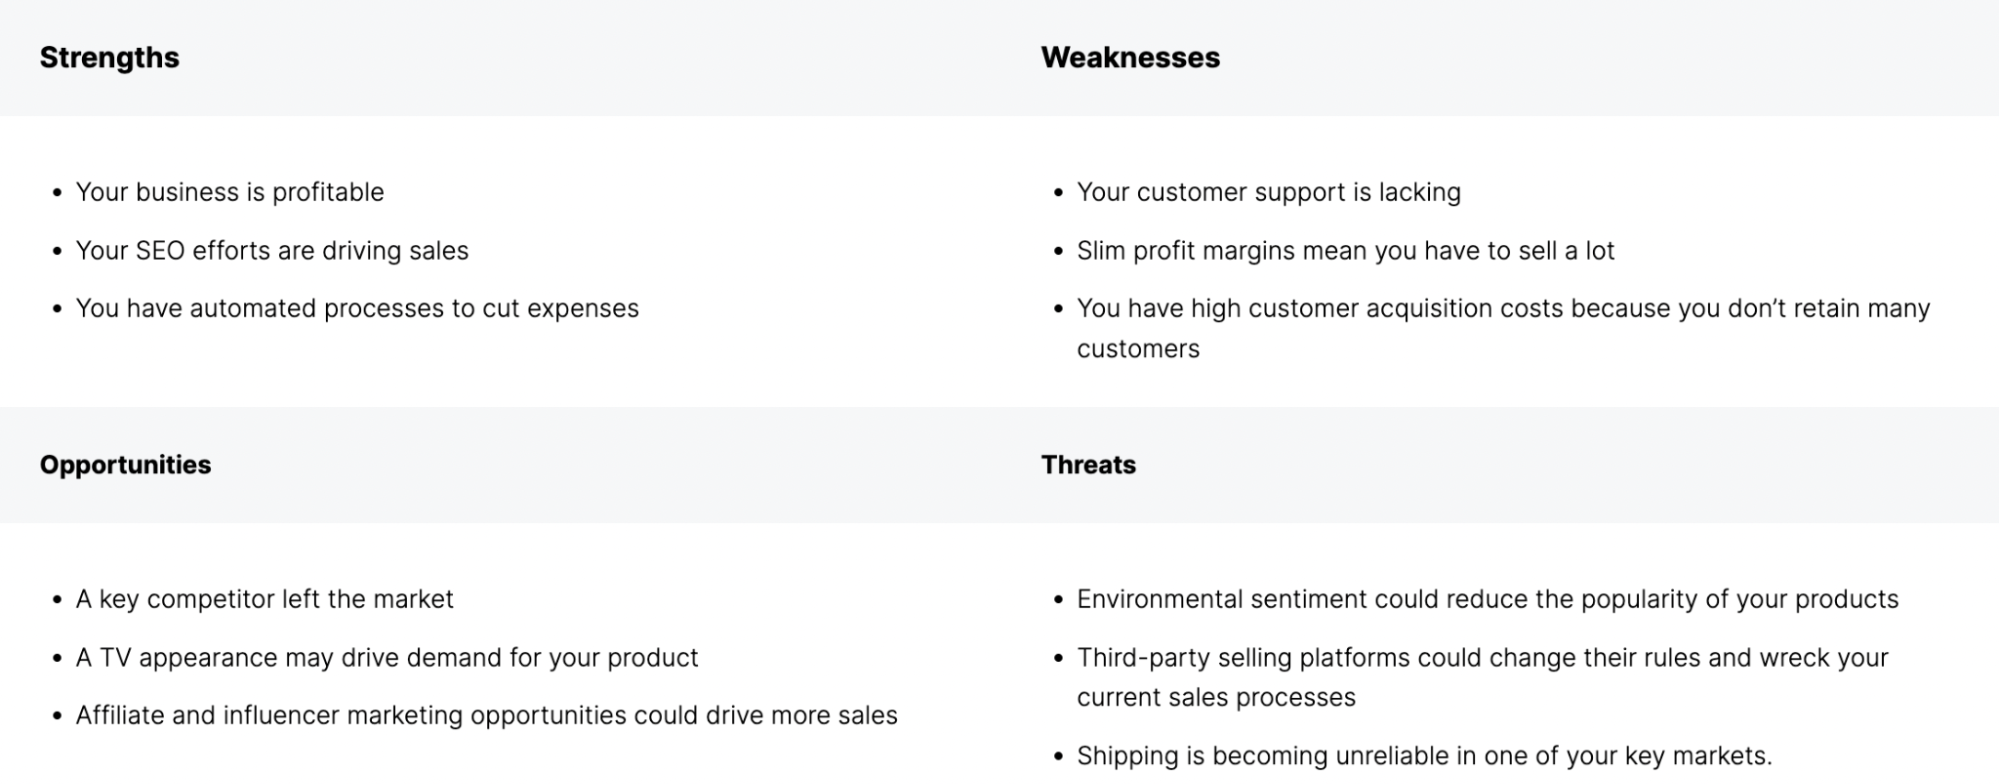Click the 'Affiliate and influencer marketing' bullet
The image size is (1999, 784).
(x=487, y=715)
